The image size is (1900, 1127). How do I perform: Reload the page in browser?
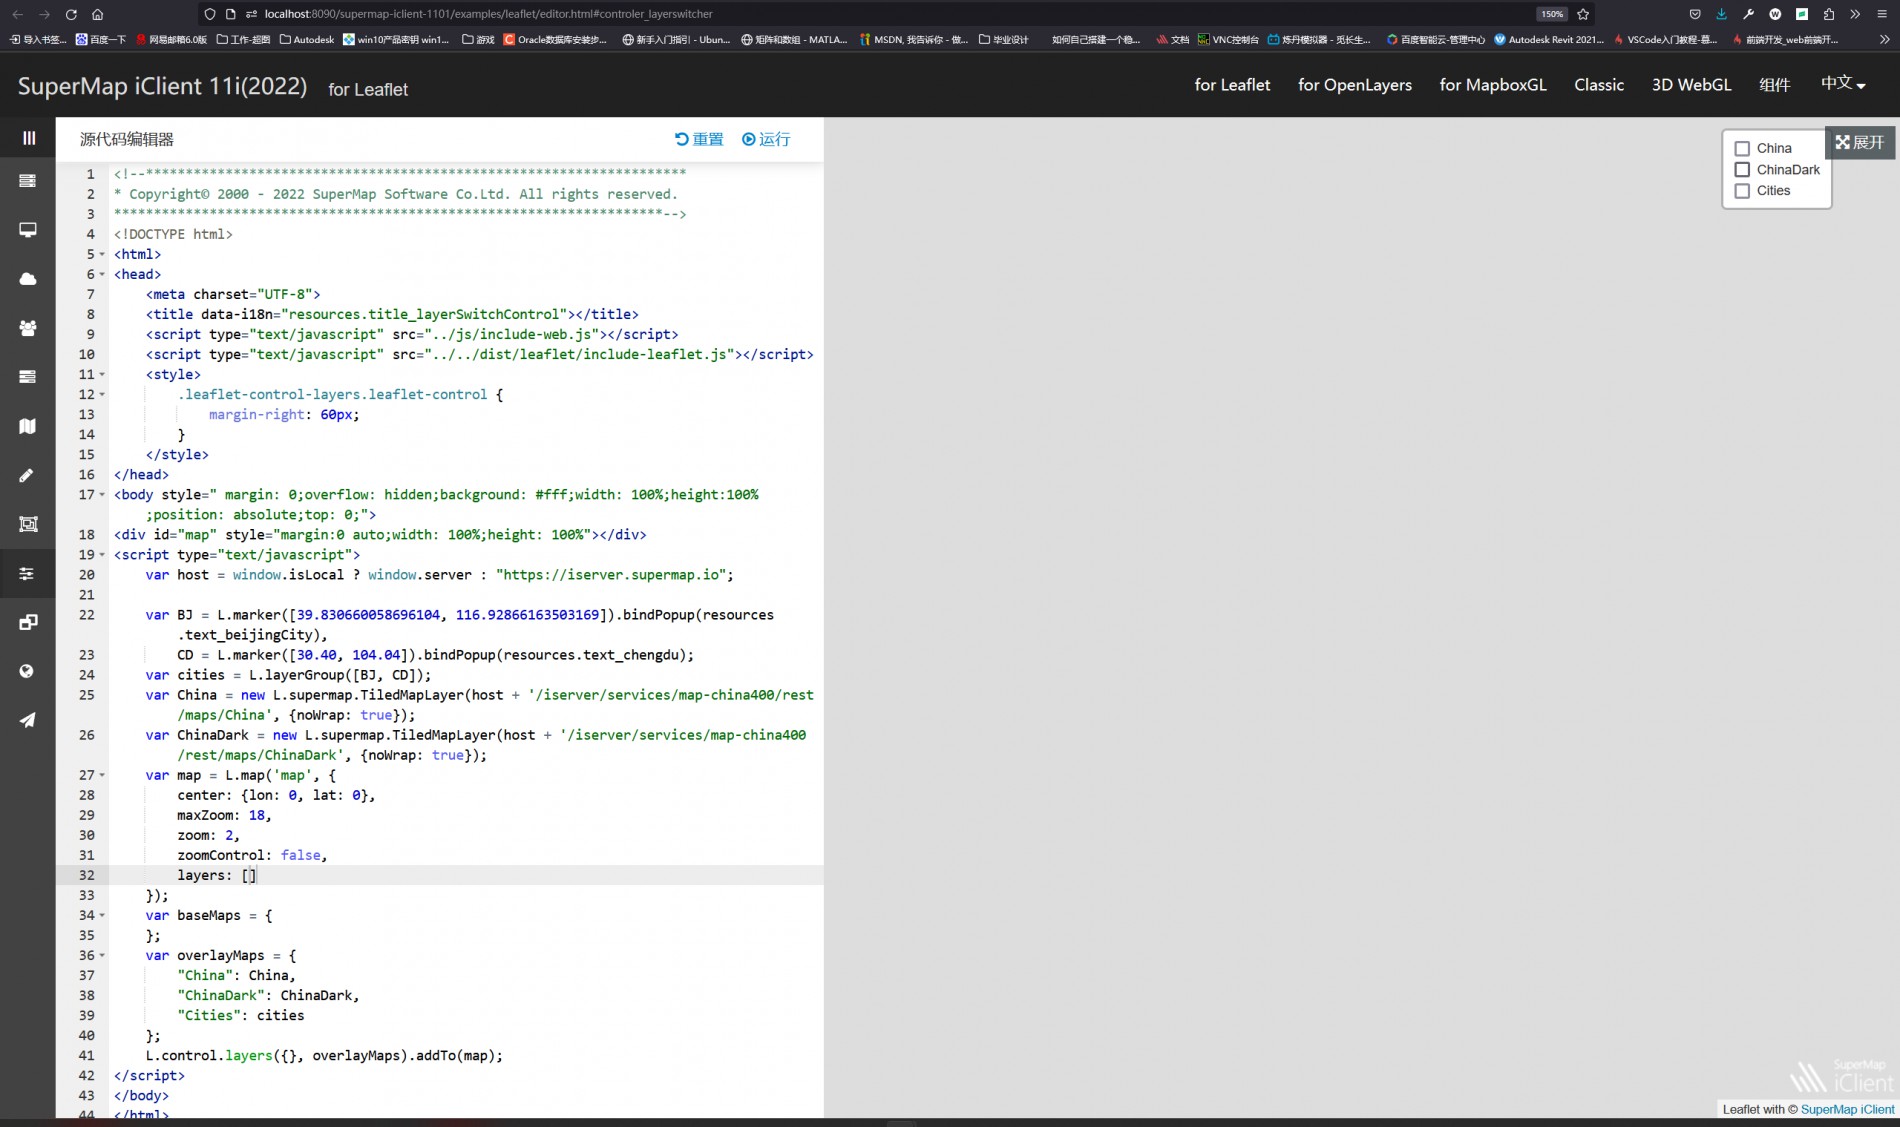coord(71,14)
